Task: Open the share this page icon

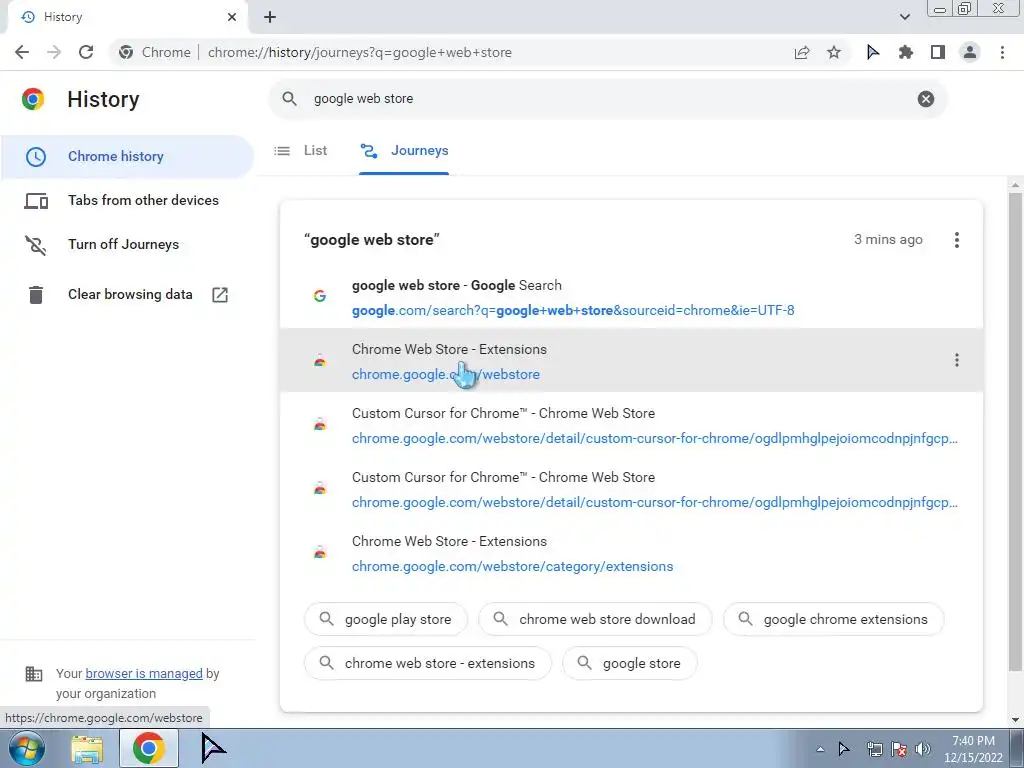Action: pos(802,52)
